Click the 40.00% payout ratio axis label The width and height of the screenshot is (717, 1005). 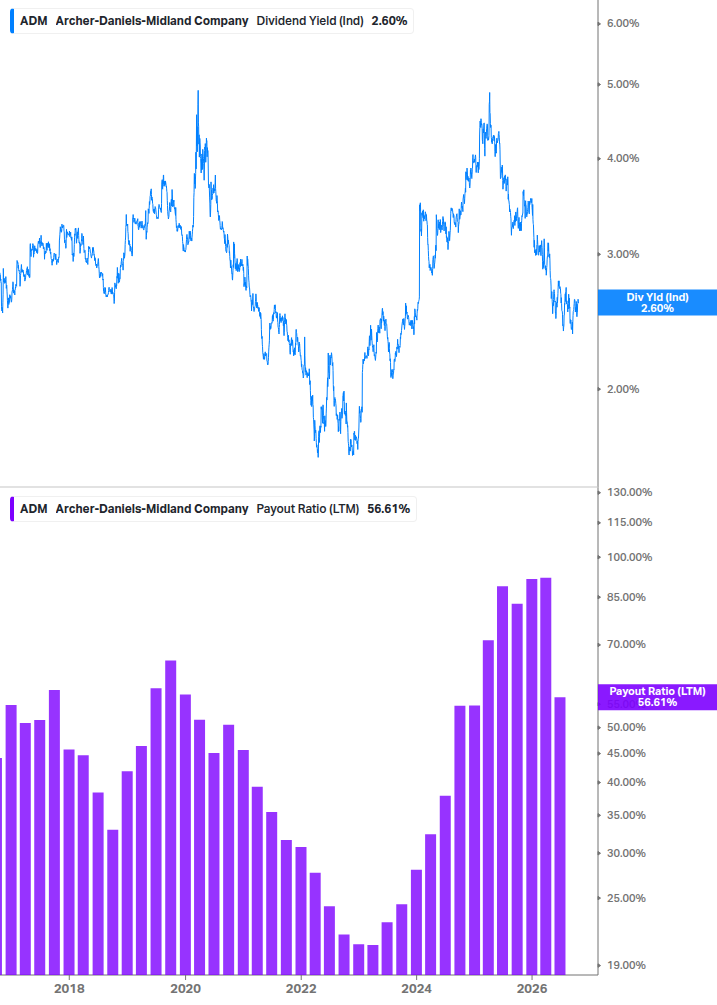pyautogui.click(x=626, y=783)
